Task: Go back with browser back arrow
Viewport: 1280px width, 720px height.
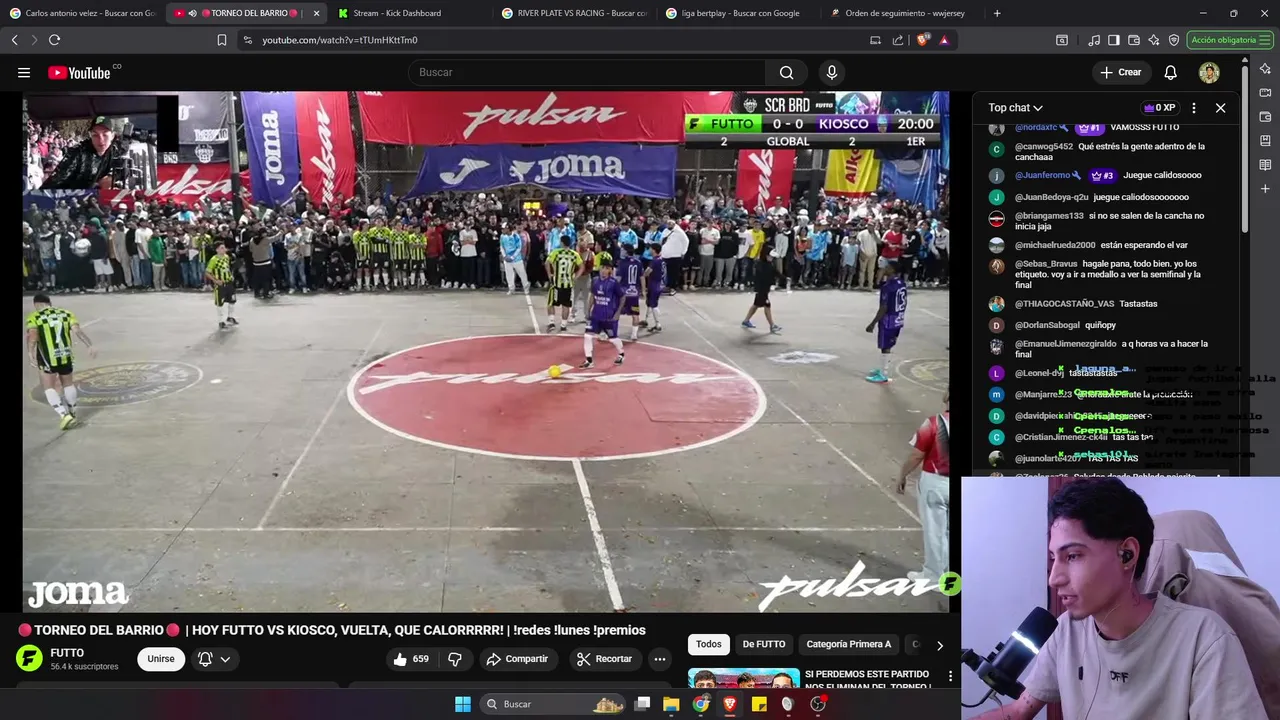Action: pos(15,40)
